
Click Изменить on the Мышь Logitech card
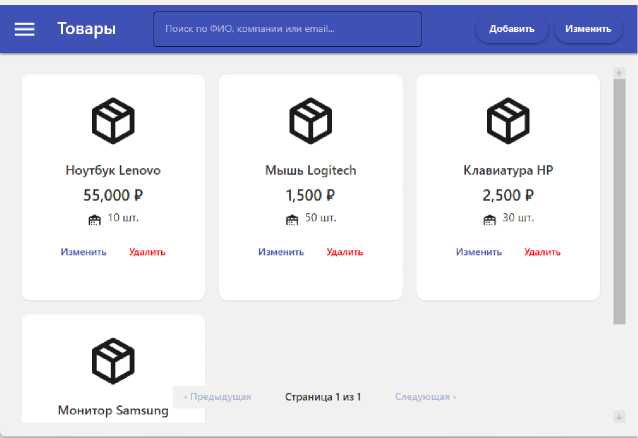pos(281,252)
